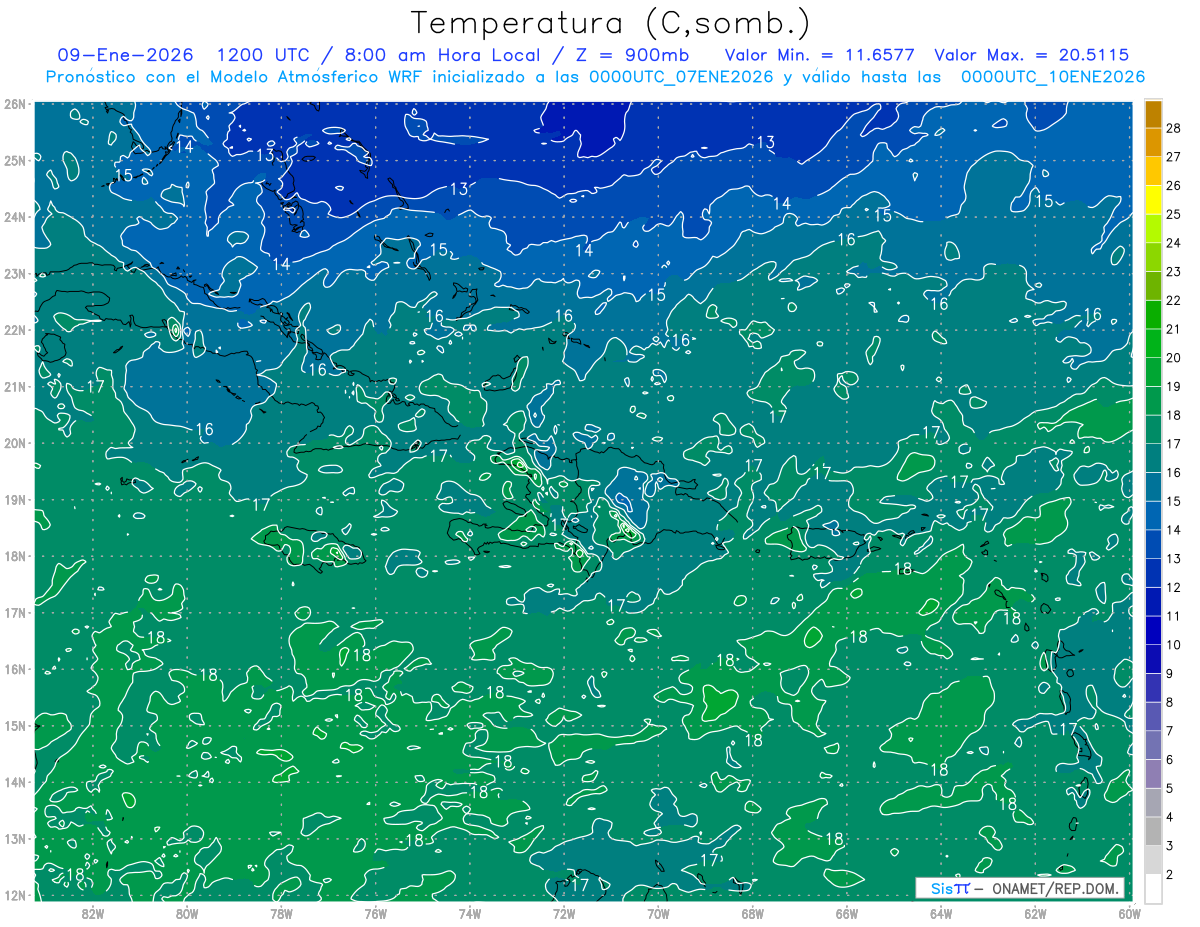The image size is (1200, 927).
Task: Click the '23N' latitude axis label
Action: click(14, 273)
